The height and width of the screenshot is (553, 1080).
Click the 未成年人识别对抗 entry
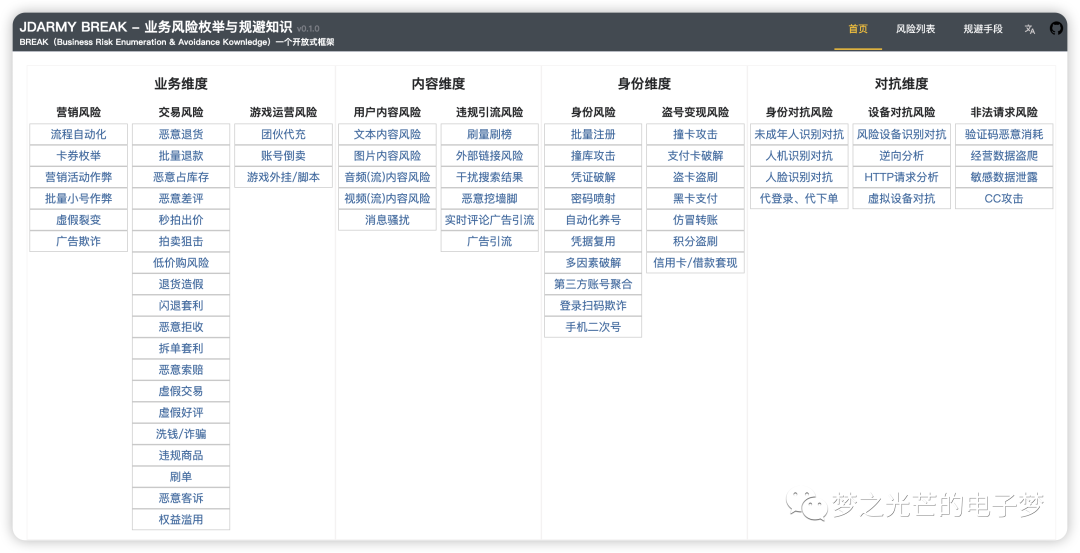(799, 134)
